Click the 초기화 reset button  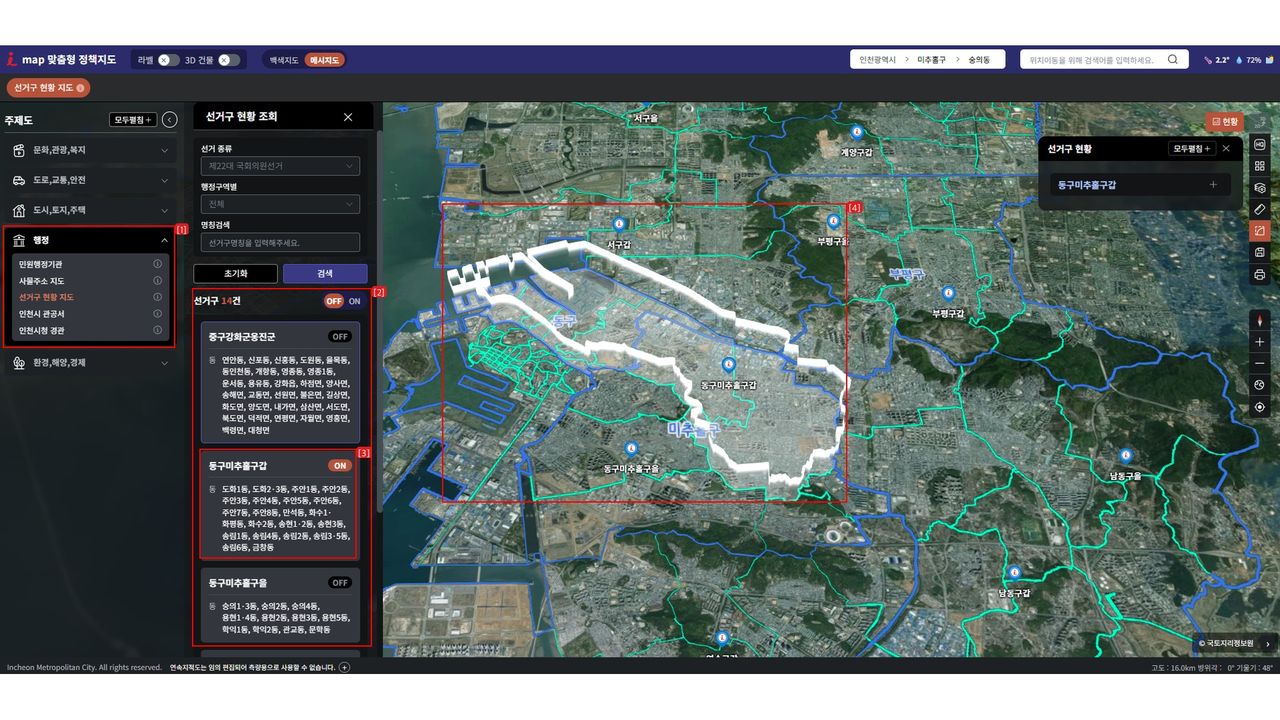[x=235, y=273]
